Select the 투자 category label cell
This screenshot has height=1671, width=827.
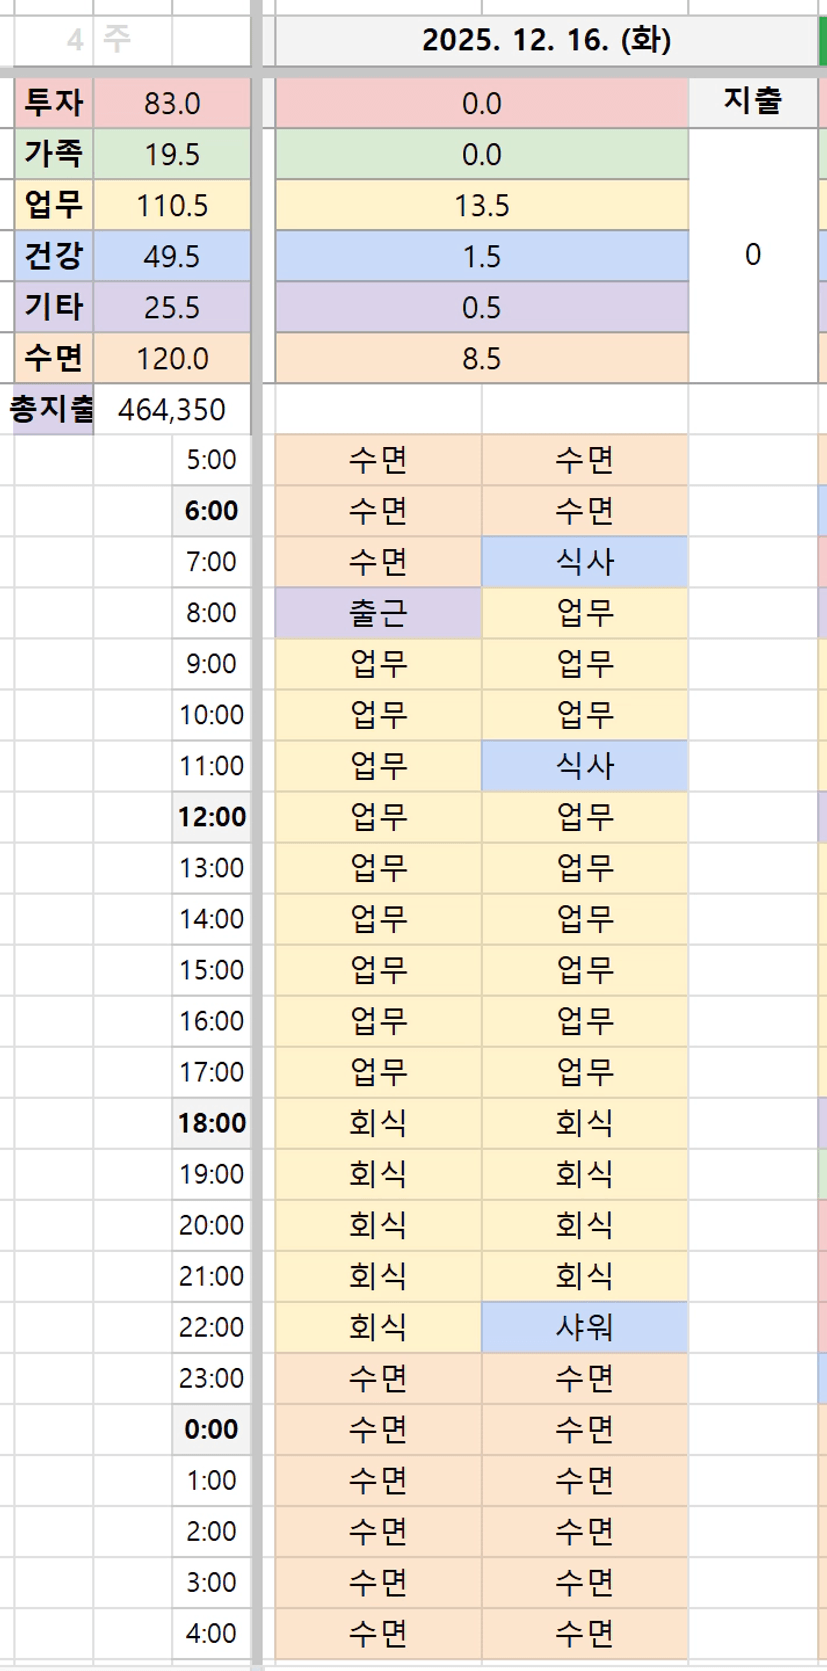point(54,103)
